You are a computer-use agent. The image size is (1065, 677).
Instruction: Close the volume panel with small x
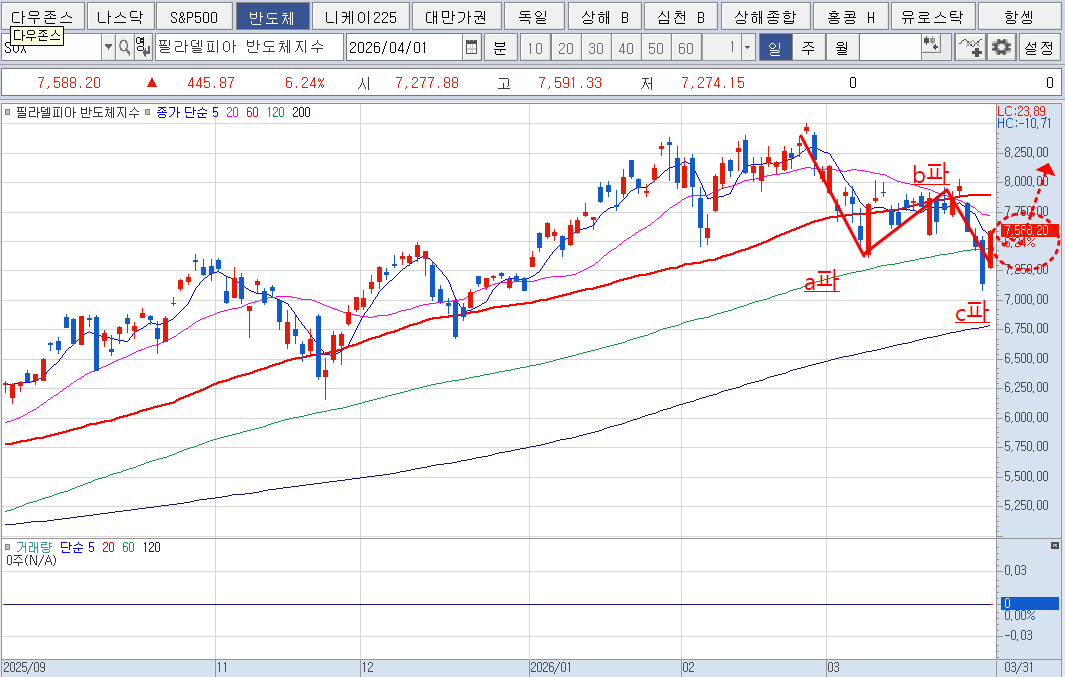(x=1054, y=546)
